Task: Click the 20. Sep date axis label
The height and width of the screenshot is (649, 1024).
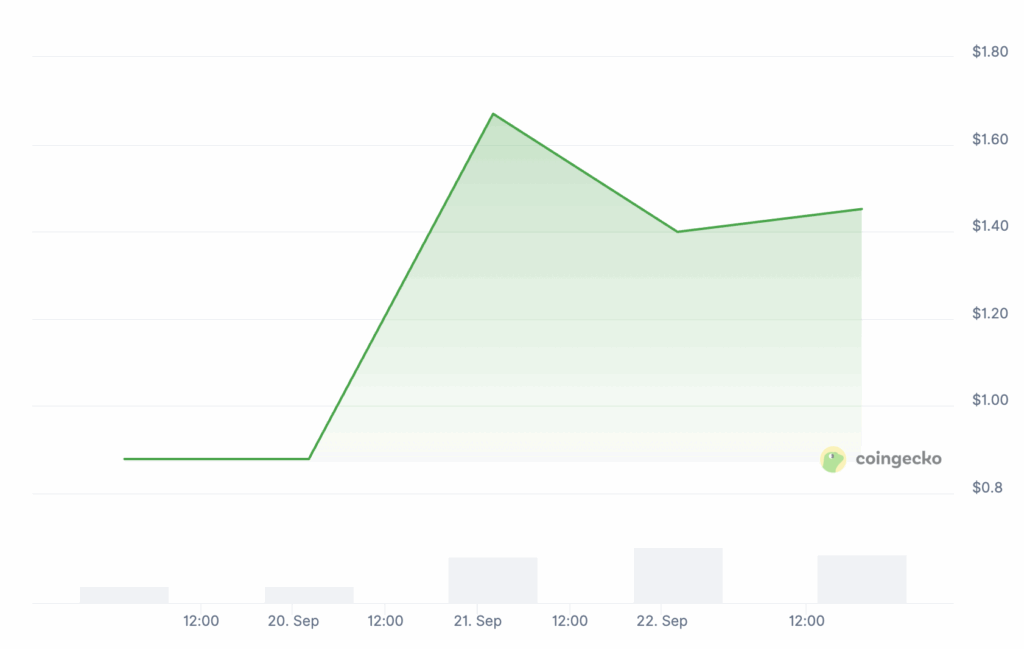Action: [293, 621]
